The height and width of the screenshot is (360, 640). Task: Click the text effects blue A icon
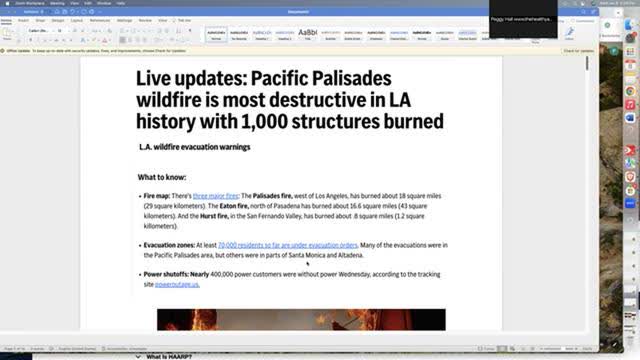83,40
